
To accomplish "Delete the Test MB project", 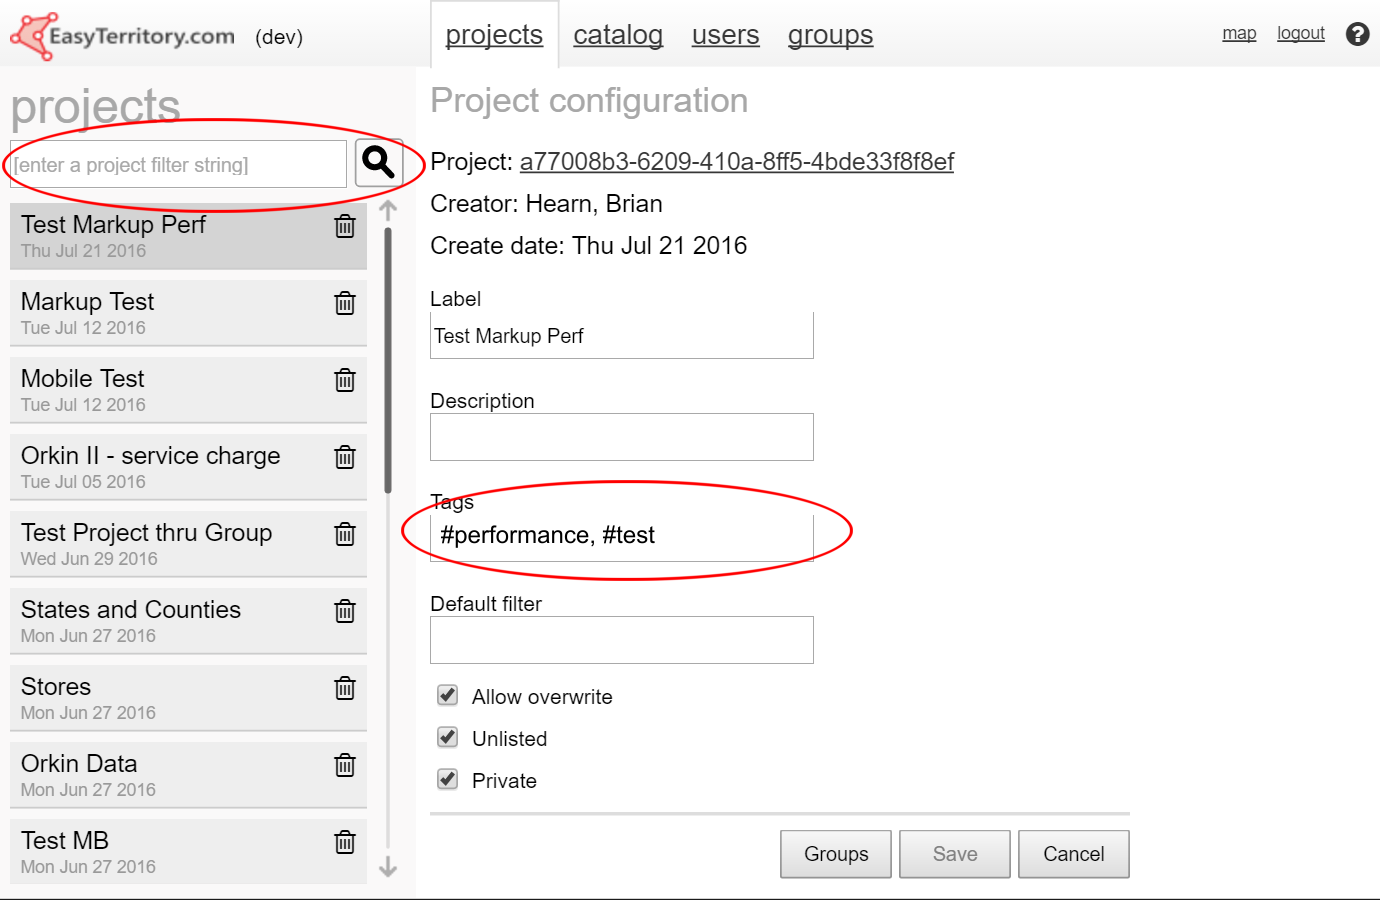I will (345, 842).
